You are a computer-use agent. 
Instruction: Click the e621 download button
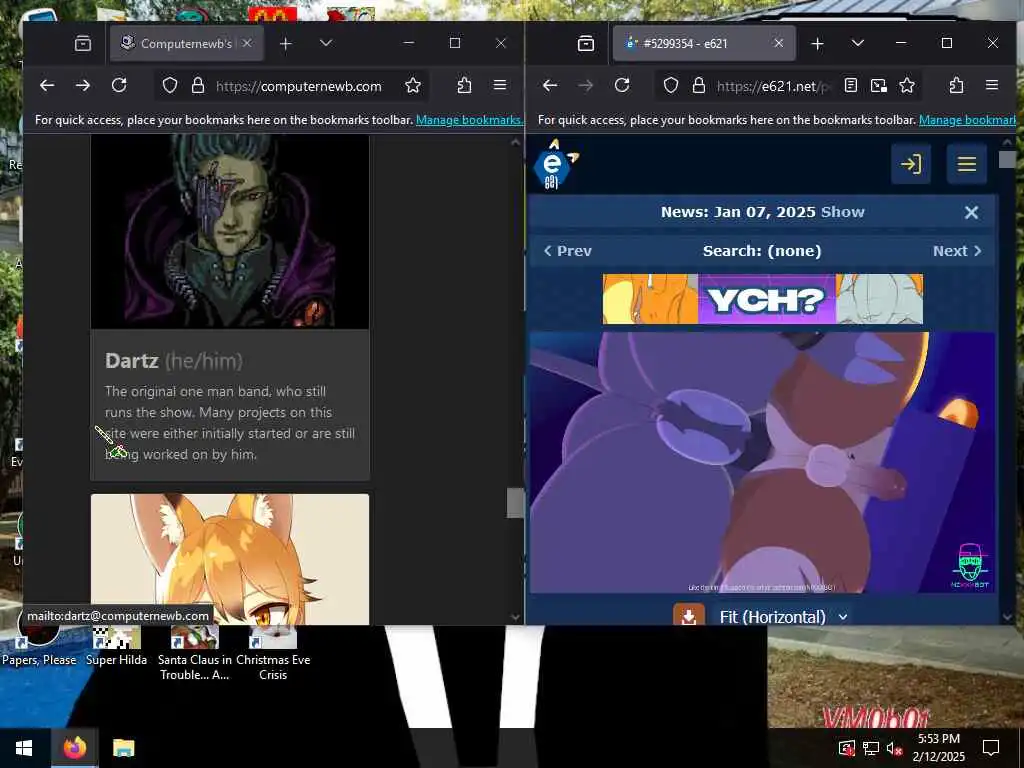(x=689, y=616)
